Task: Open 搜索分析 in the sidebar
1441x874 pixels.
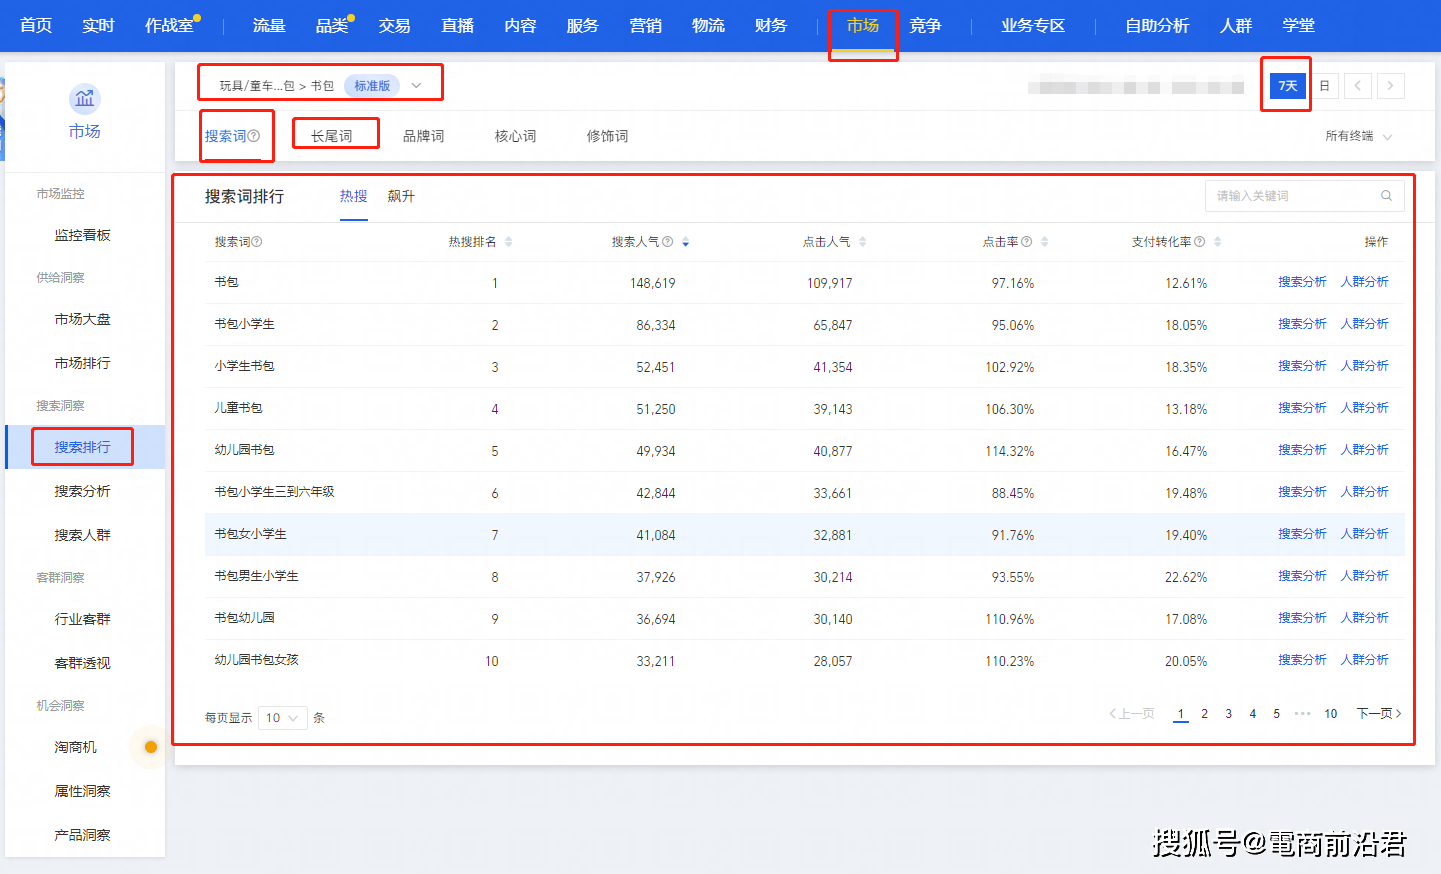Action: 83,491
